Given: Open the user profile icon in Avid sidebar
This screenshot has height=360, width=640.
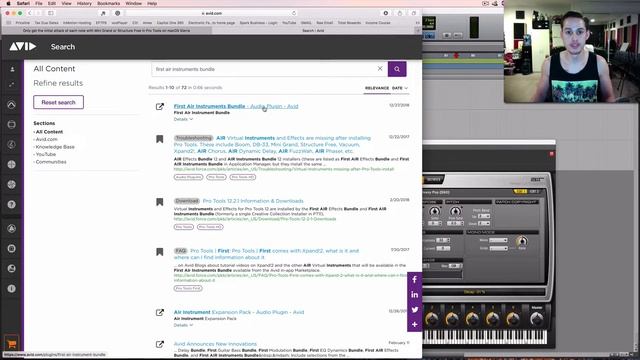Looking at the screenshot, I should (x=12, y=69).
